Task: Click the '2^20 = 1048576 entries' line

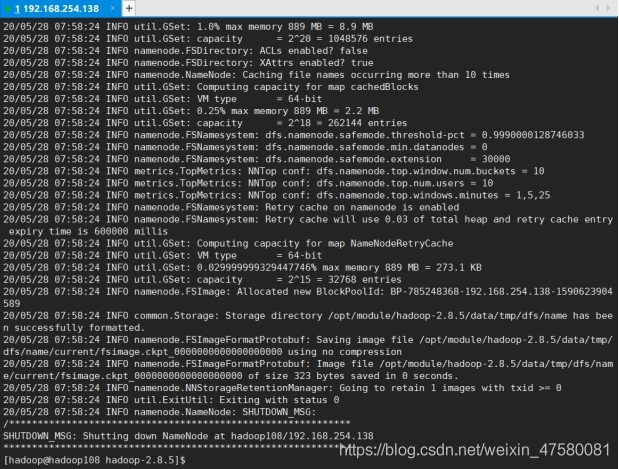Action: click(x=208, y=39)
